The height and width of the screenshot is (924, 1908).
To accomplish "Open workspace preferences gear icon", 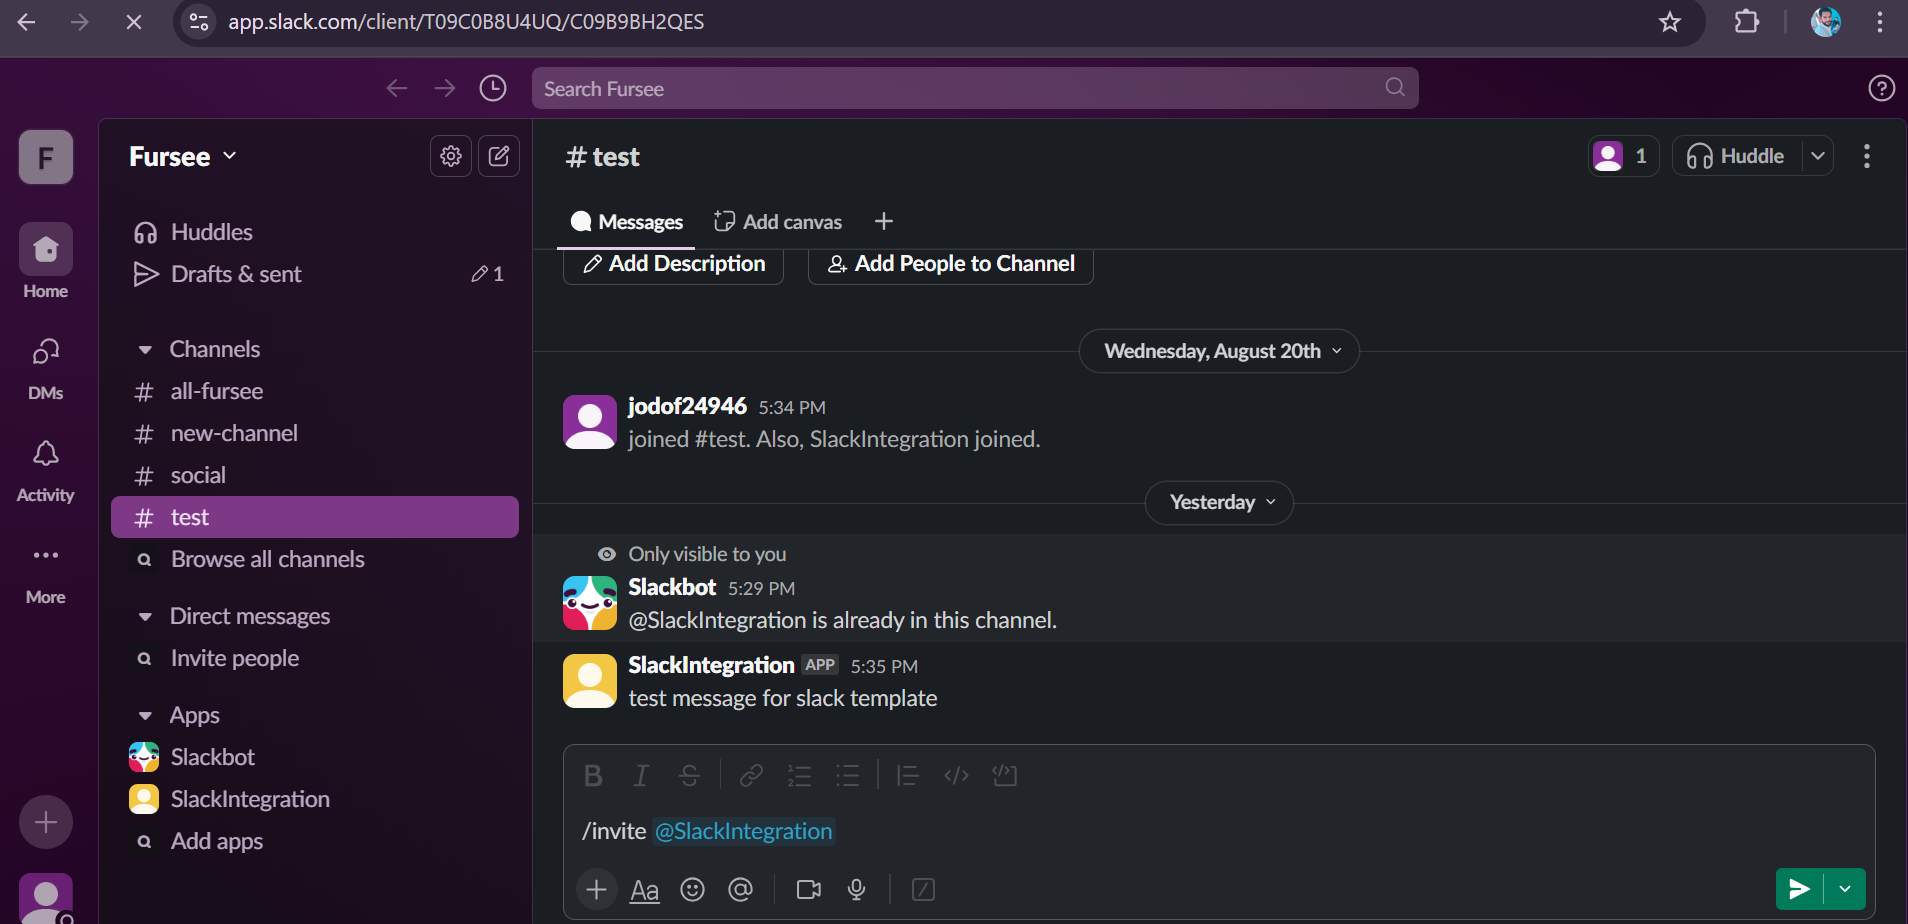I will coord(451,156).
